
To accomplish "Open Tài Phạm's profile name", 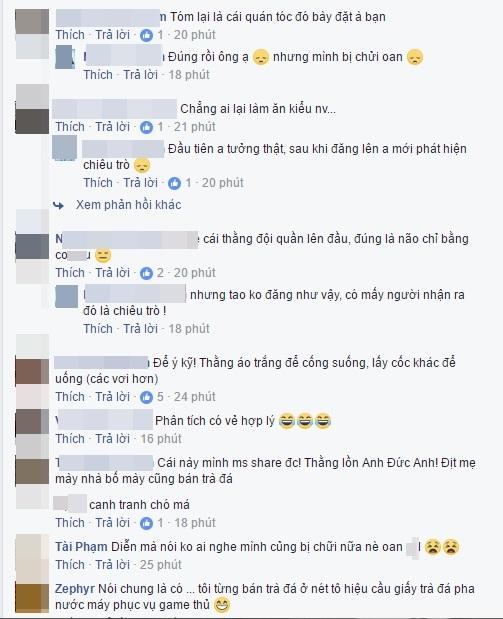I will coord(81,547).
